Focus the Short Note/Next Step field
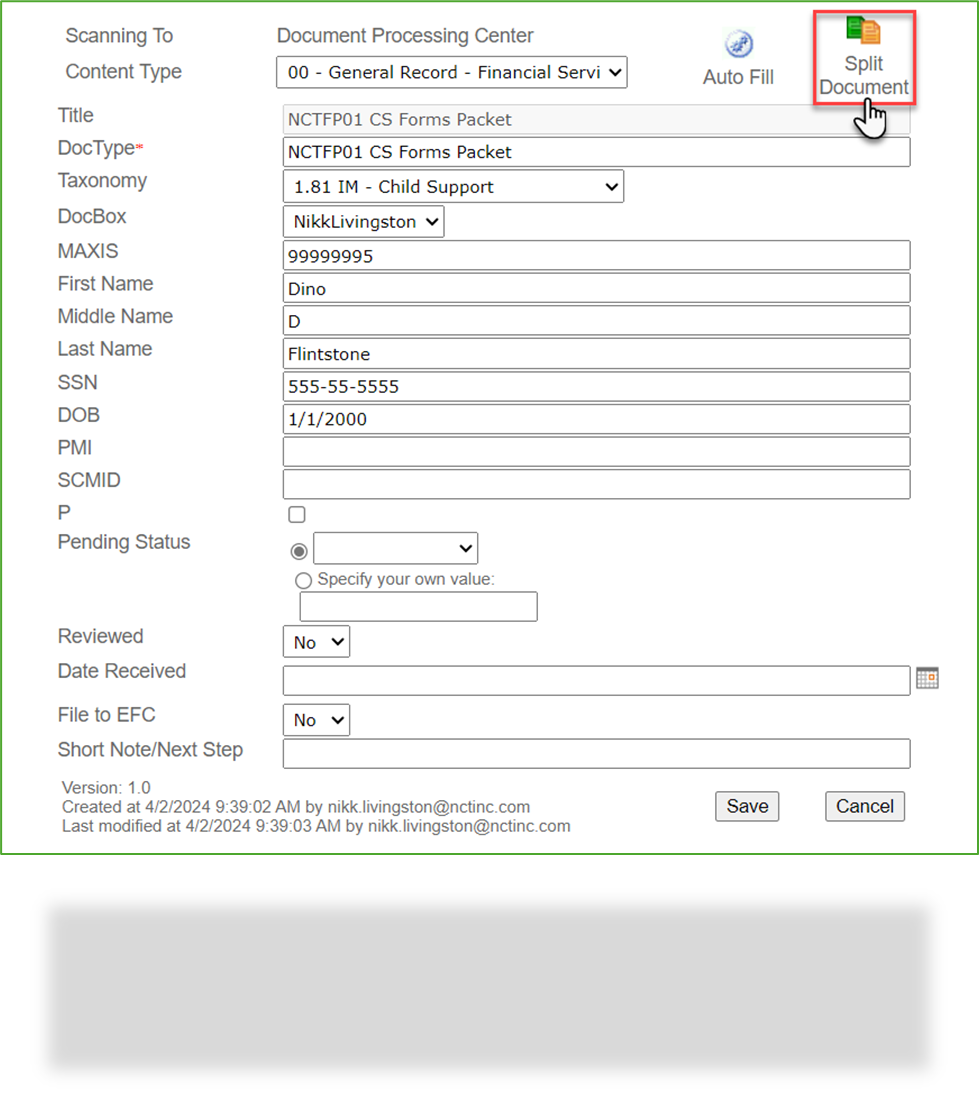This screenshot has height=1095, width=979. pyautogui.click(x=596, y=753)
